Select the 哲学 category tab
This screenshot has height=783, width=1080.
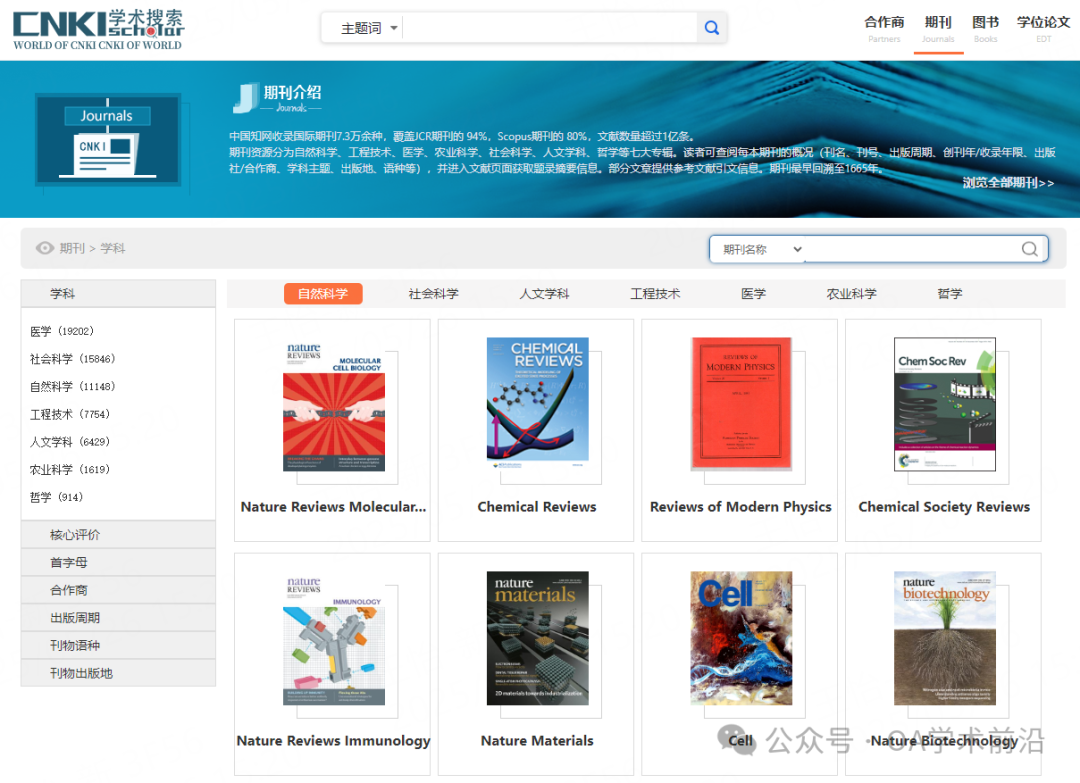pos(950,294)
